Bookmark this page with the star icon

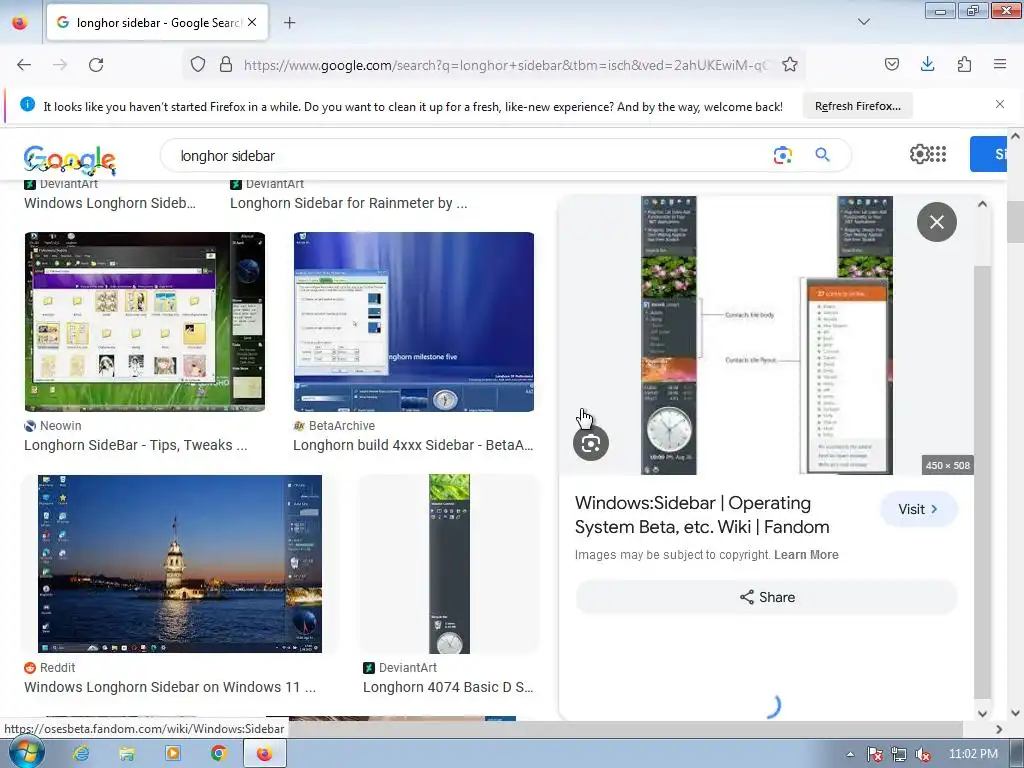[x=790, y=64]
